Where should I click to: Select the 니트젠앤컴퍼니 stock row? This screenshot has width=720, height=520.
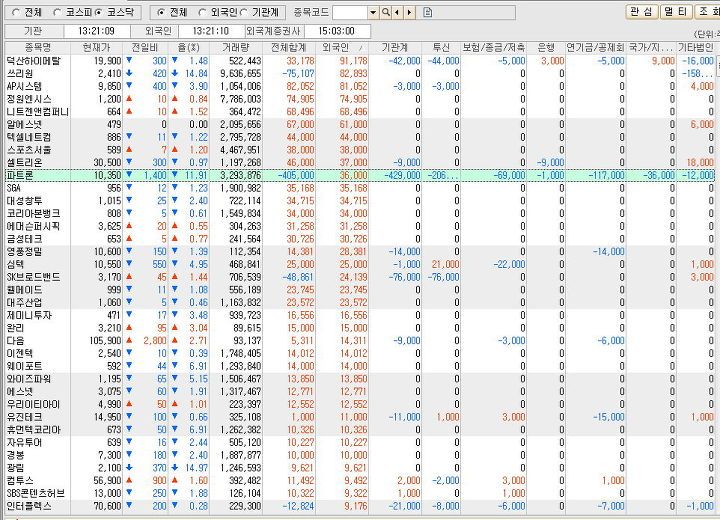point(360,112)
